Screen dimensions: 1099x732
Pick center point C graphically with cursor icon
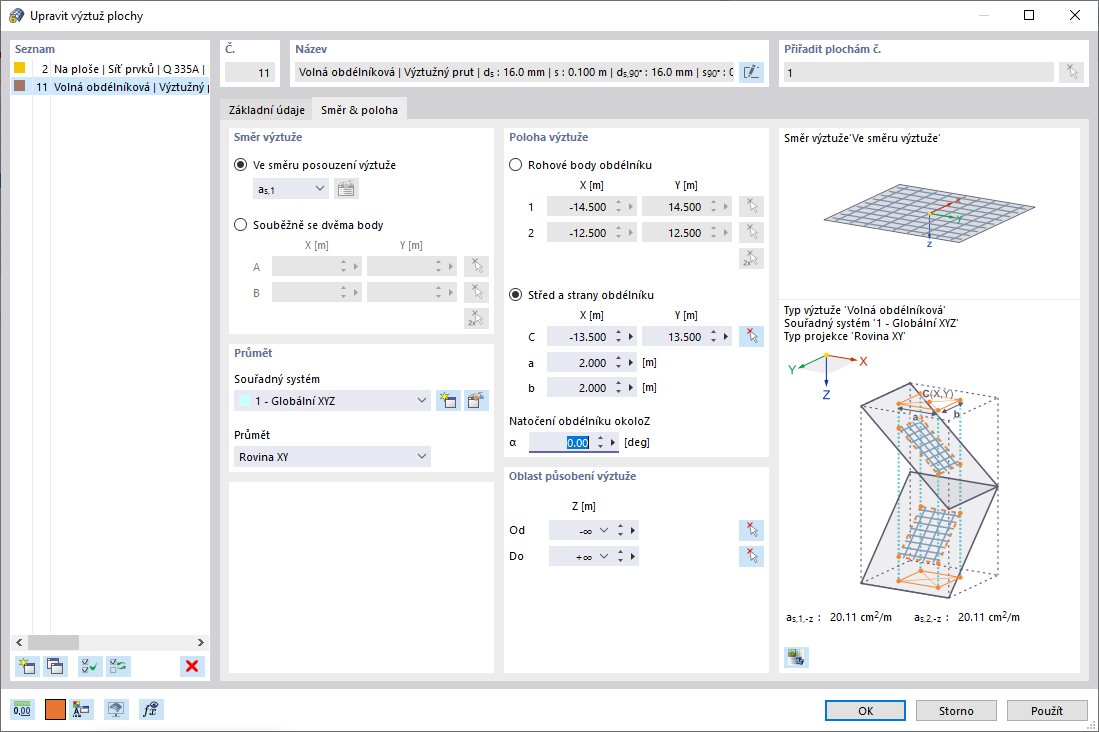point(751,337)
